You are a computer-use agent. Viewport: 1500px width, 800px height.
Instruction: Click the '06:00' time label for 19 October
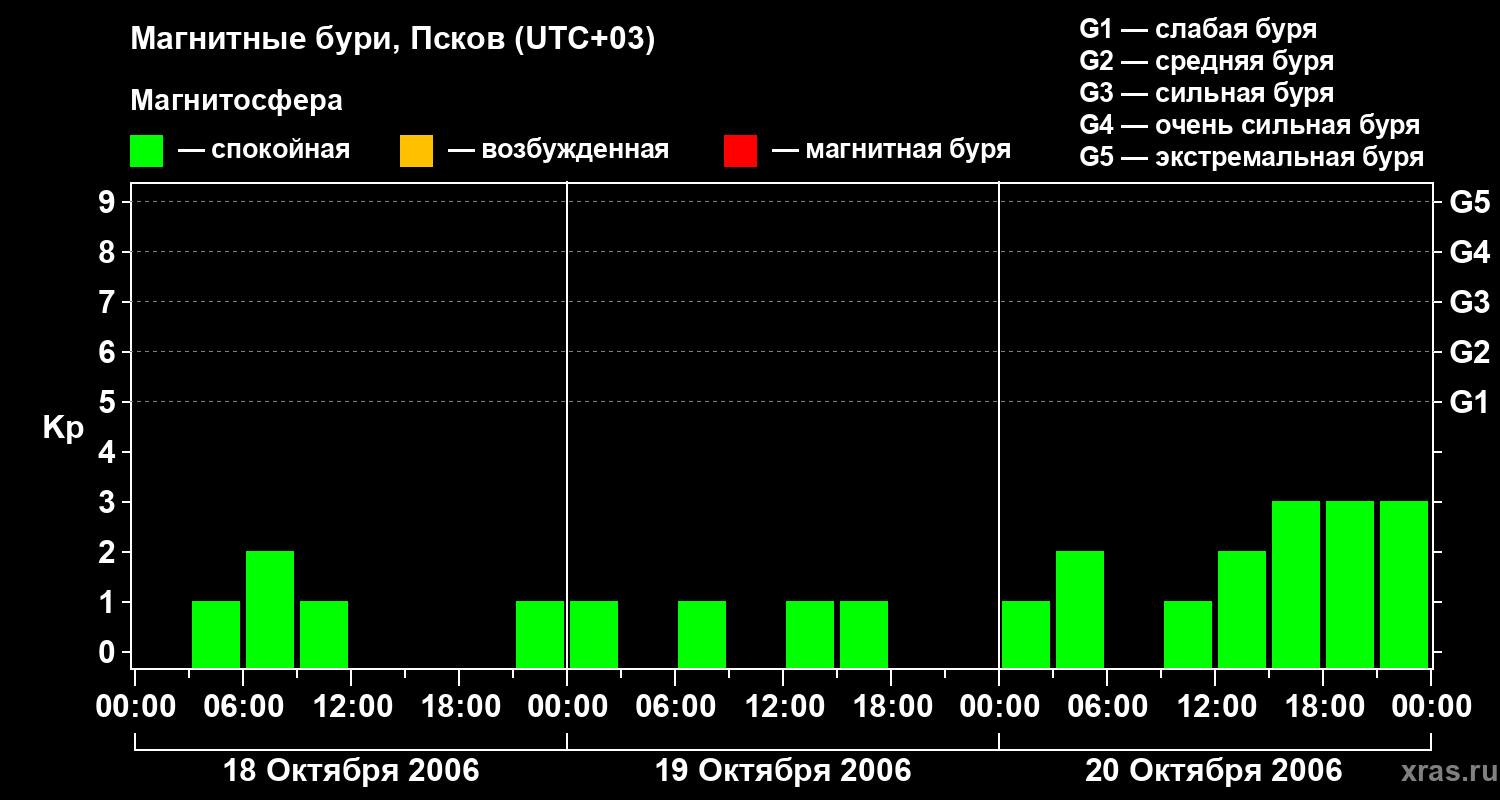click(x=675, y=707)
